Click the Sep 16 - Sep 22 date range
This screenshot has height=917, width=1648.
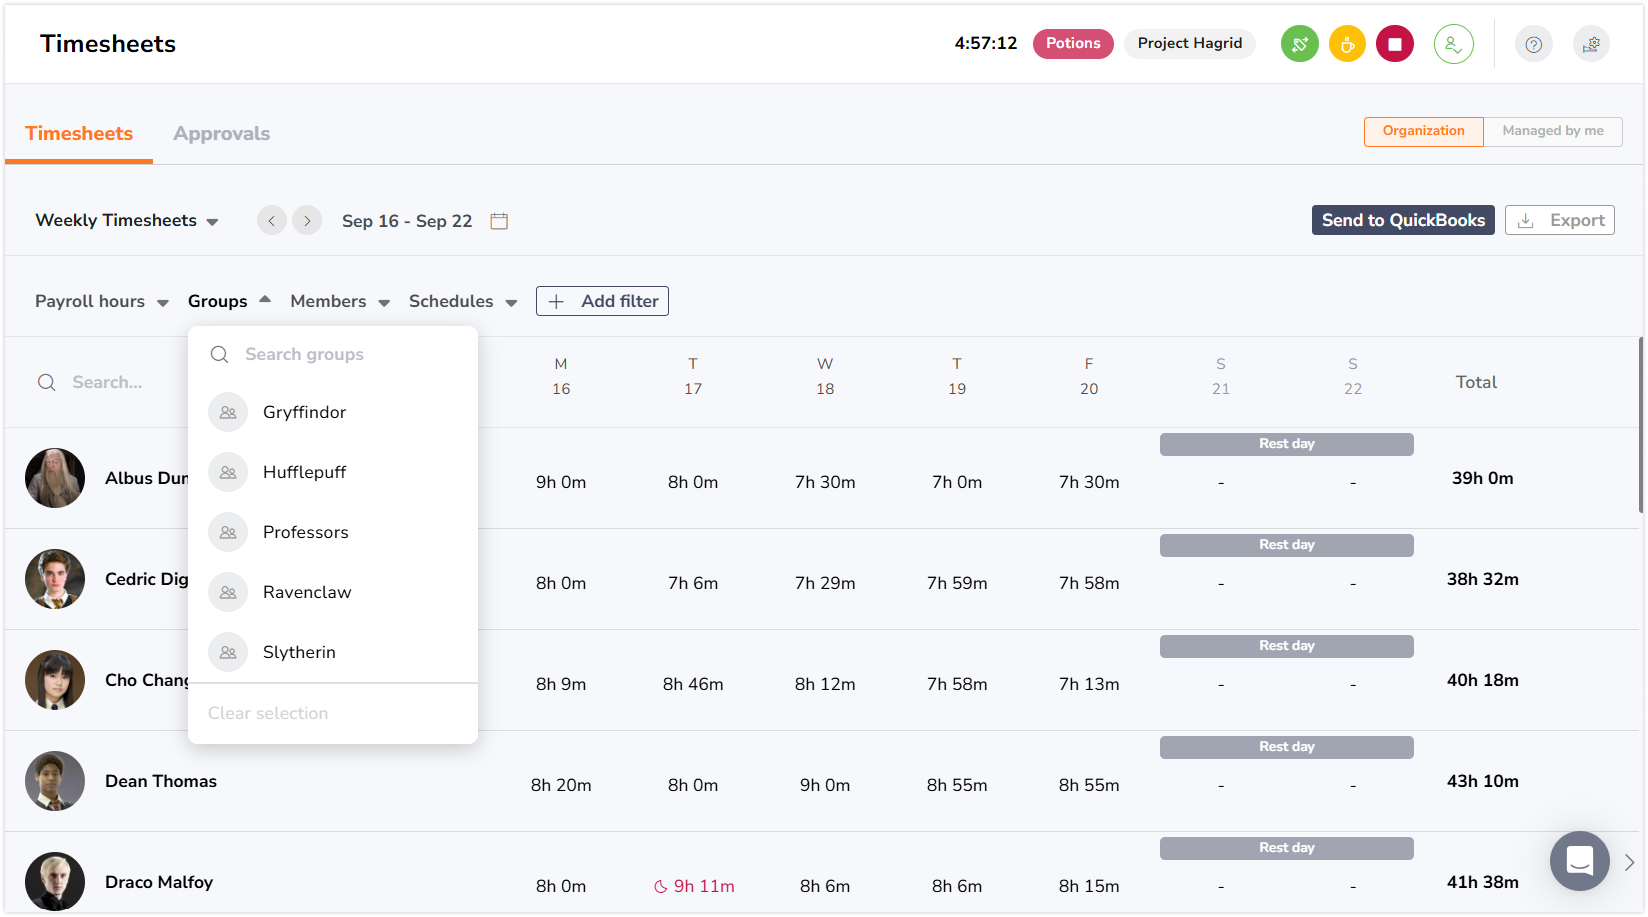[x=407, y=221]
